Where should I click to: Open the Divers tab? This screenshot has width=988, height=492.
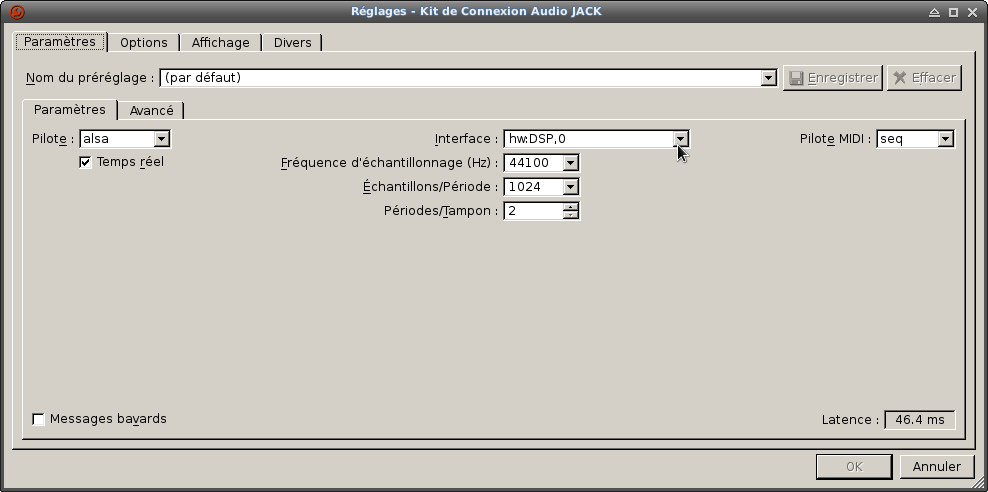click(292, 42)
